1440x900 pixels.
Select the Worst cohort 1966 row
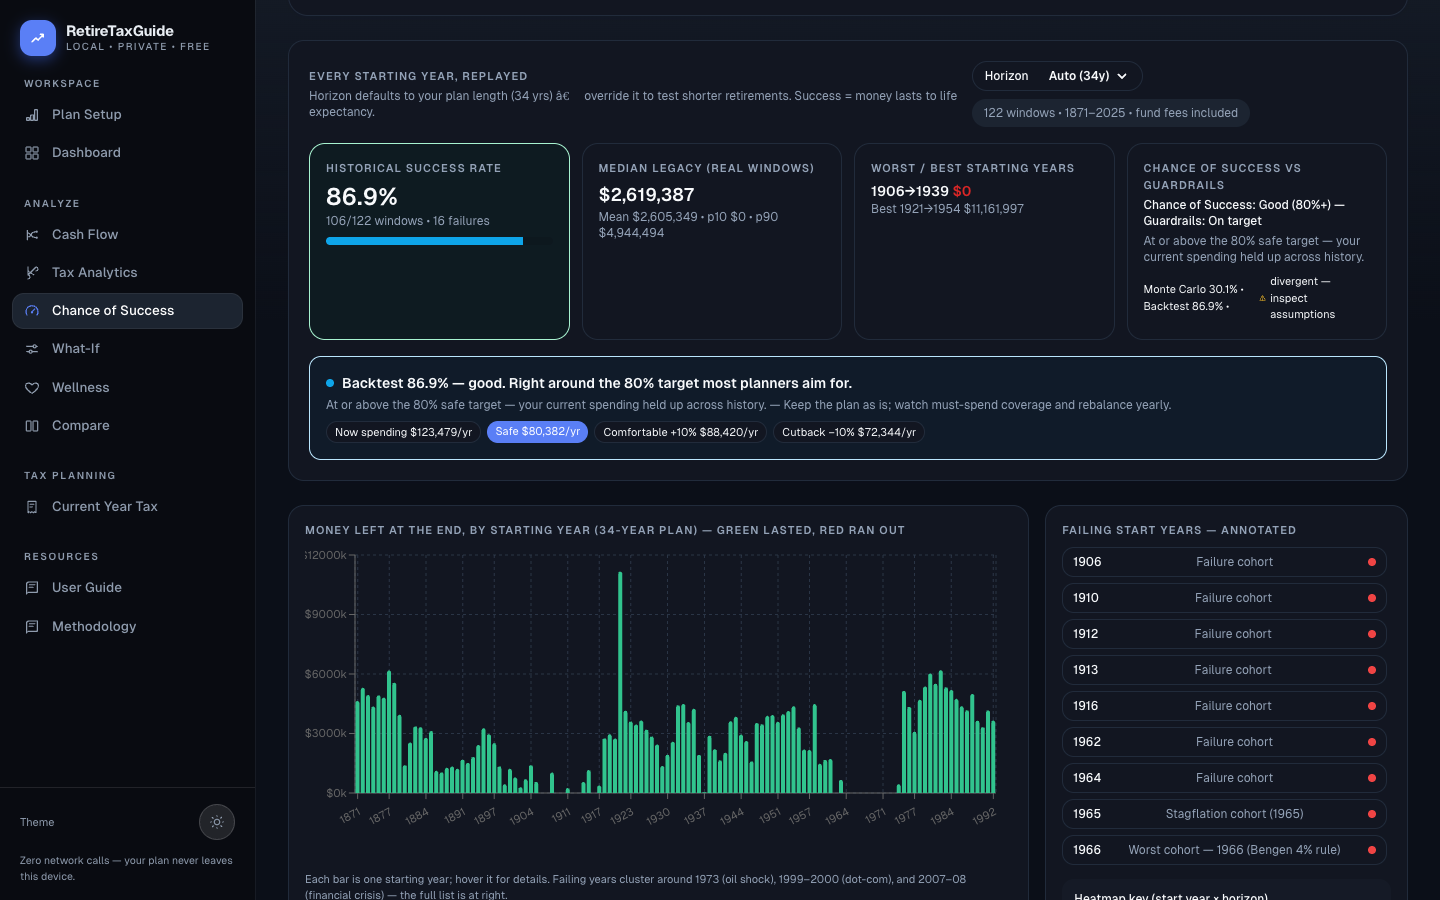1224,850
